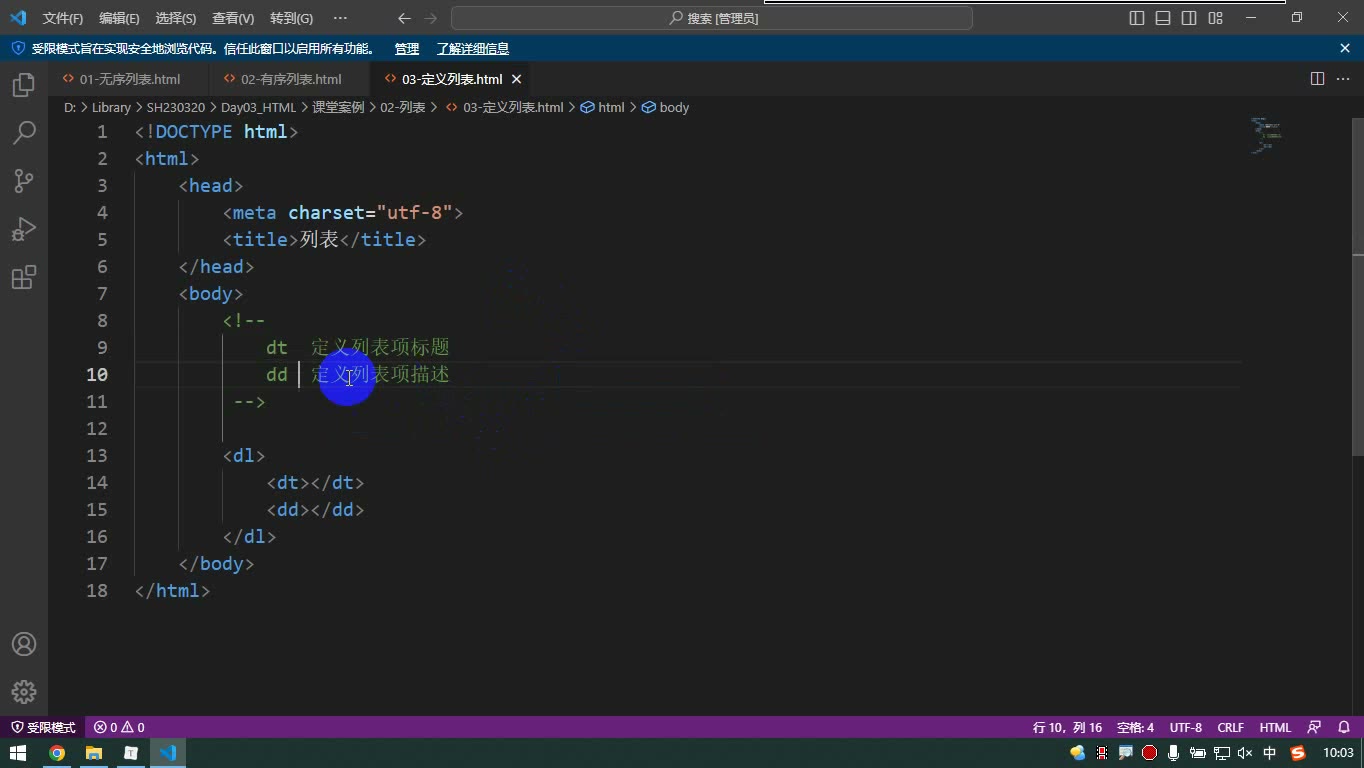Toggle the primary side bar
This screenshot has height=768, width=1364.
pyautogui.click(x=1137, y=18)
